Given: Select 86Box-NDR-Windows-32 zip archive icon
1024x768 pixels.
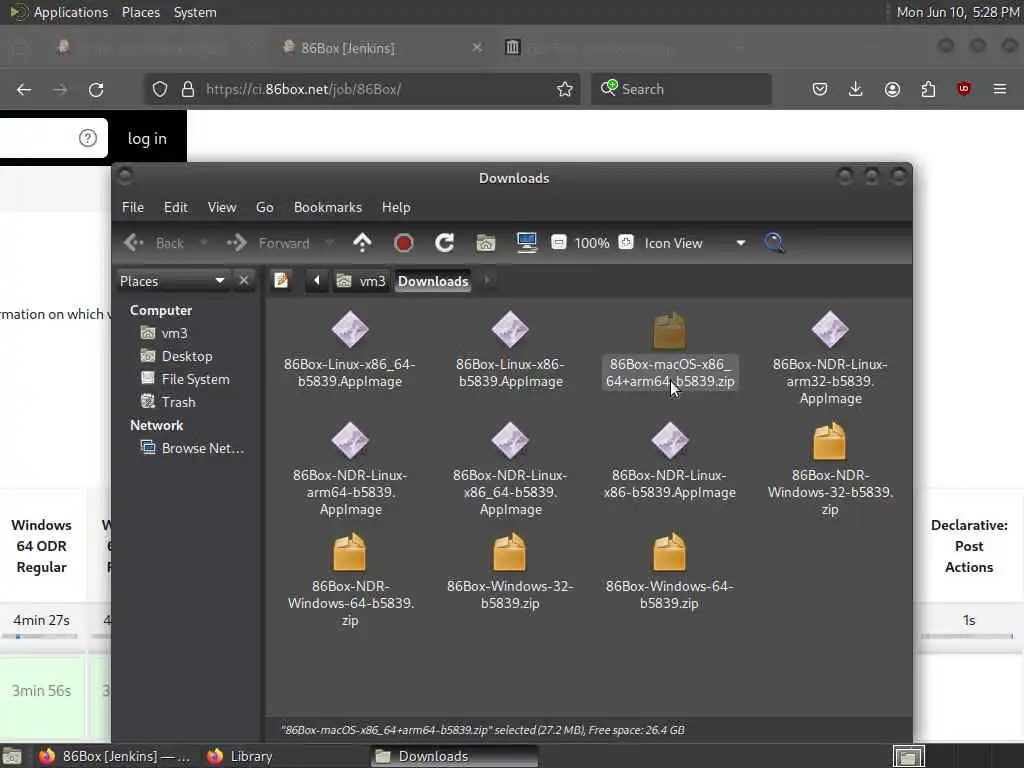Looking at the screenshot, I should [829, 441].
